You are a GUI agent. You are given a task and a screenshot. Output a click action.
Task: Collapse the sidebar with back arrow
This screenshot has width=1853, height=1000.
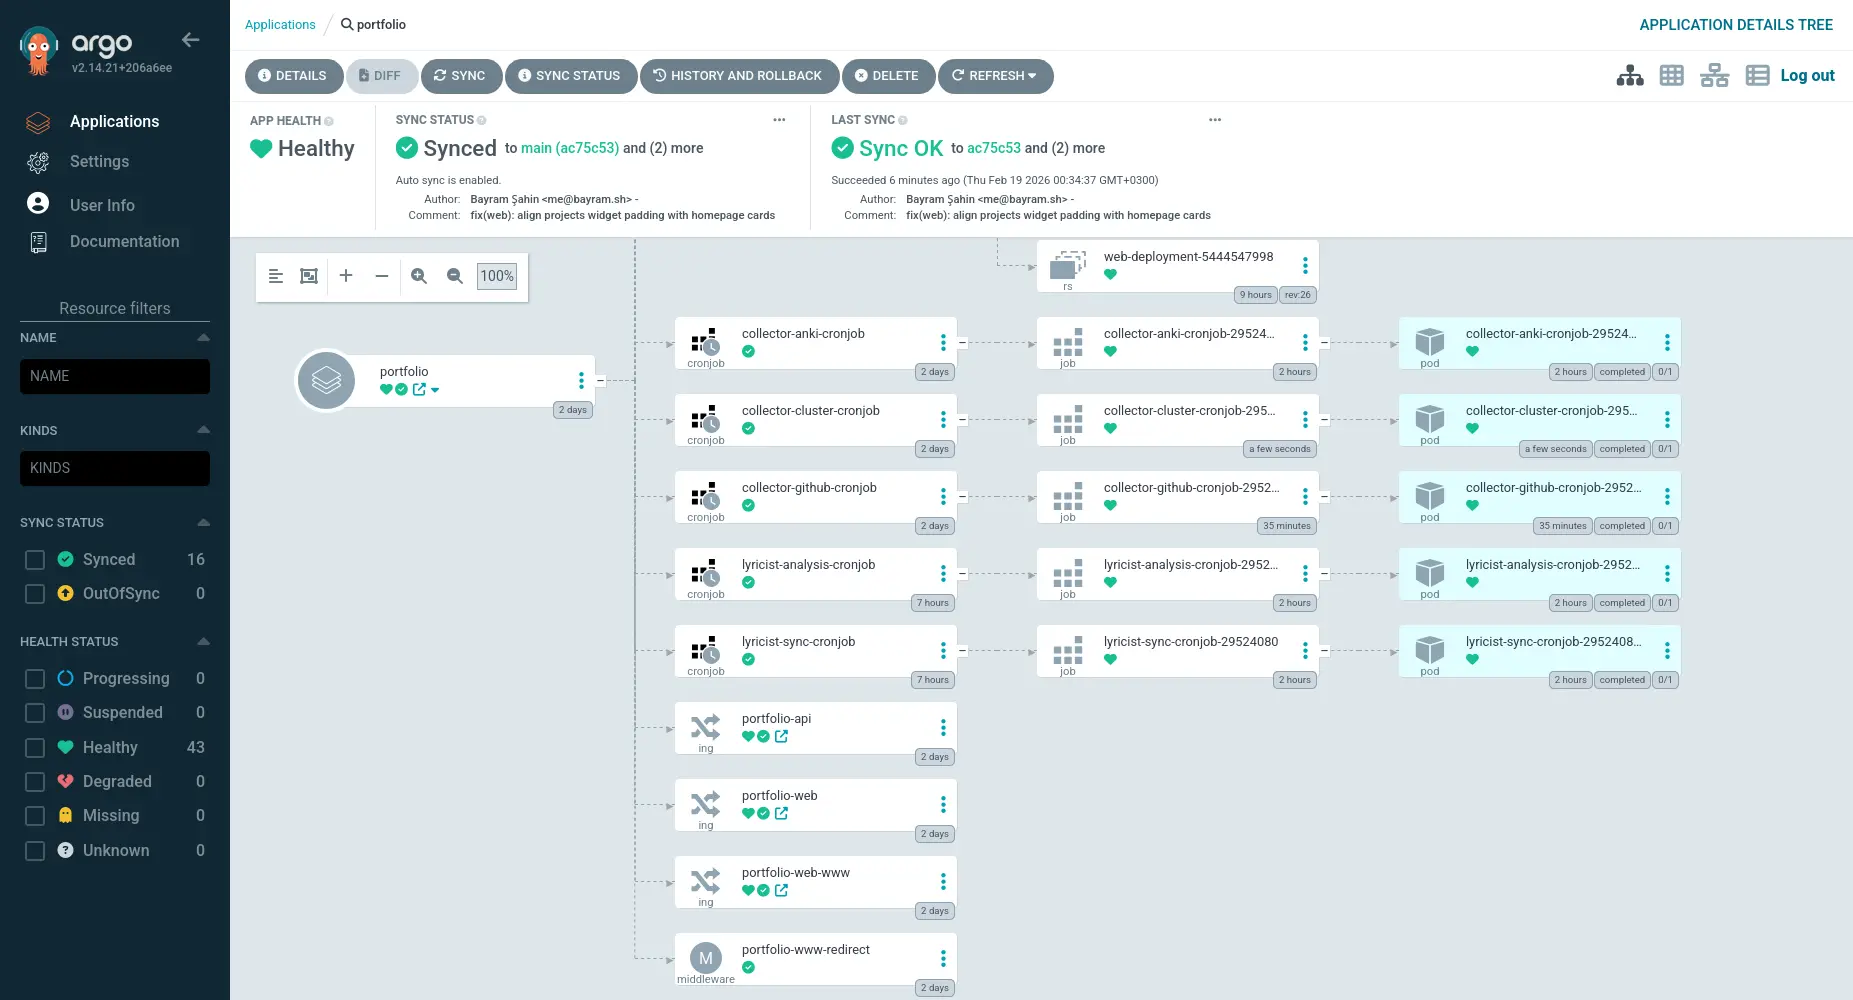click(191, 40)
